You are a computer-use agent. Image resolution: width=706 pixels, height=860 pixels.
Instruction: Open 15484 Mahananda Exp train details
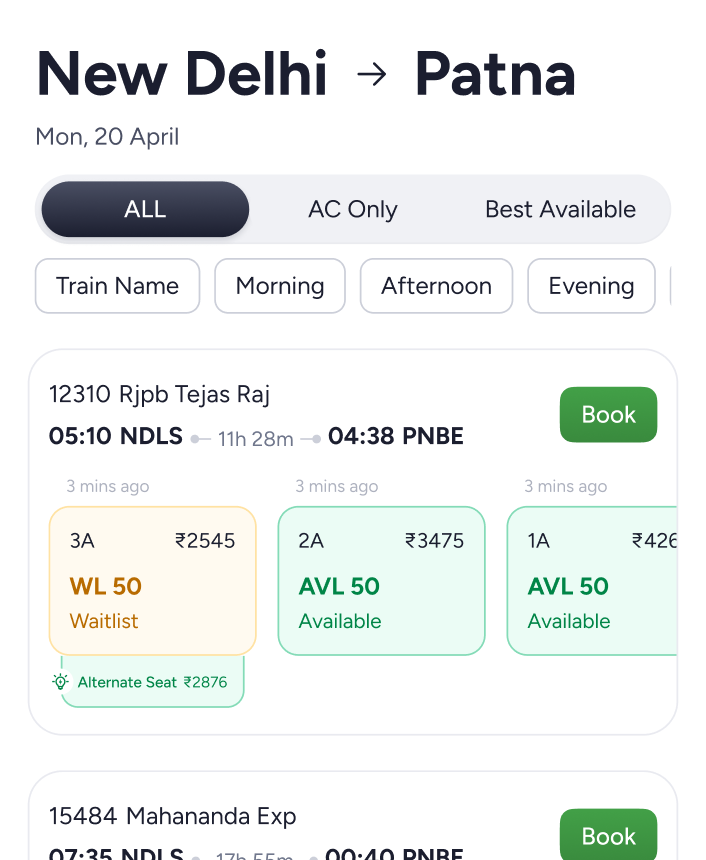[173, 816]
